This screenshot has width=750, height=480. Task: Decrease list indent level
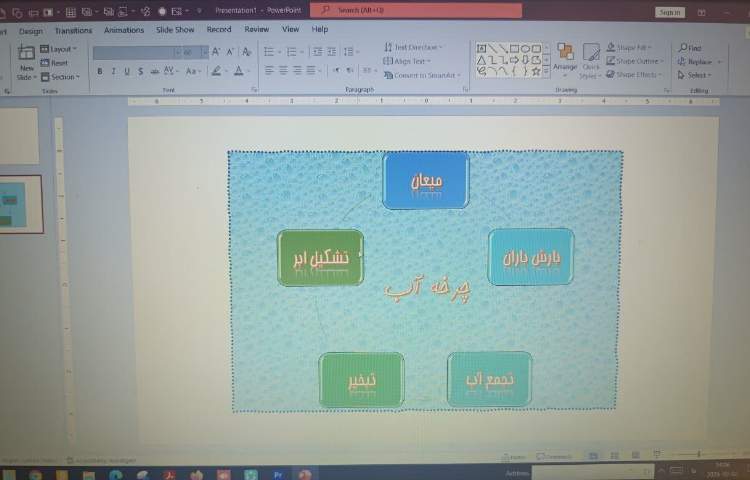pyautogui.click(x=317, y=52)
